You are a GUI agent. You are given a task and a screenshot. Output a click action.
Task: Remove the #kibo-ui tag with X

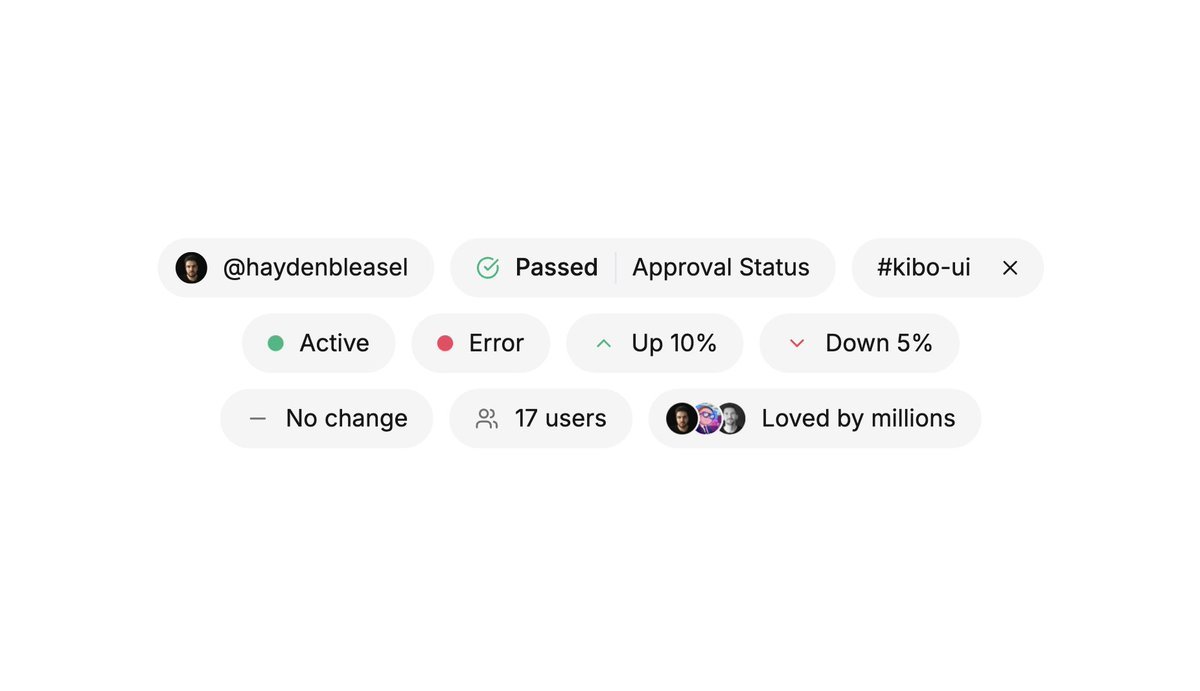point(1010,268)
